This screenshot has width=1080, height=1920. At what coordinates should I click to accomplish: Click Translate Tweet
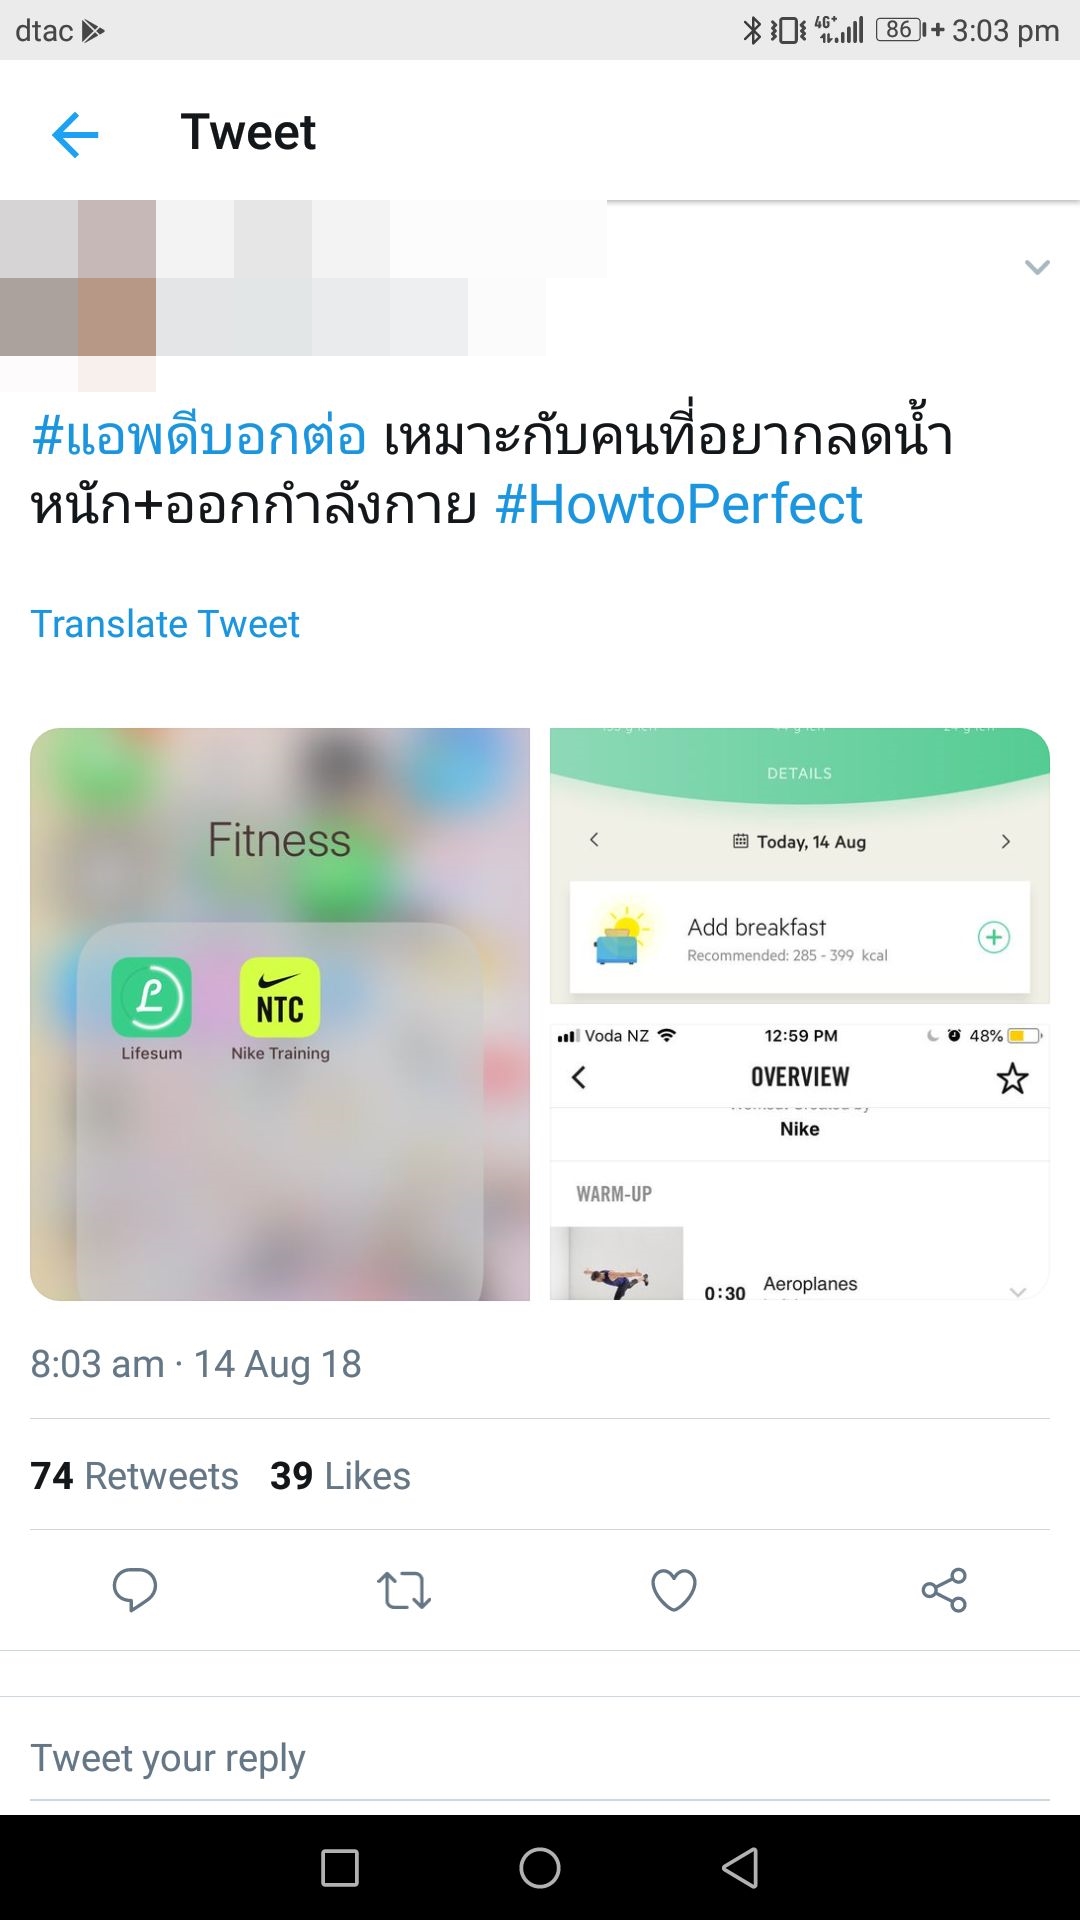point(165,624)
